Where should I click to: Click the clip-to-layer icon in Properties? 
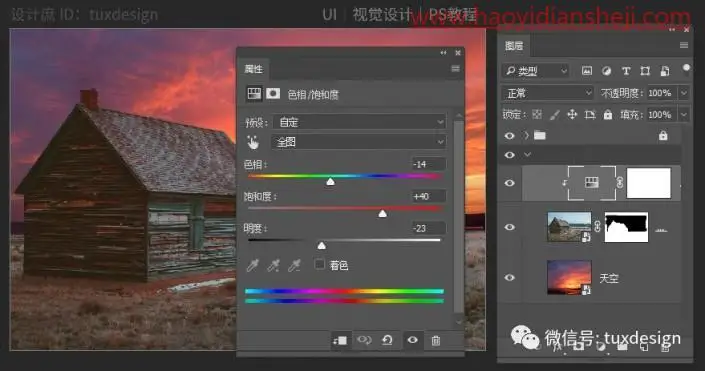pos(339,340)
